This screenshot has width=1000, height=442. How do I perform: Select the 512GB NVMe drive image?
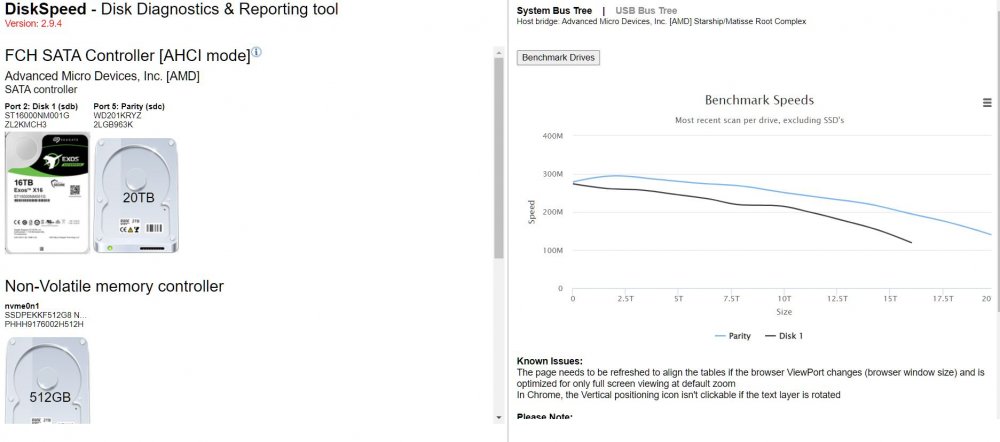click(x=47, y=380)
